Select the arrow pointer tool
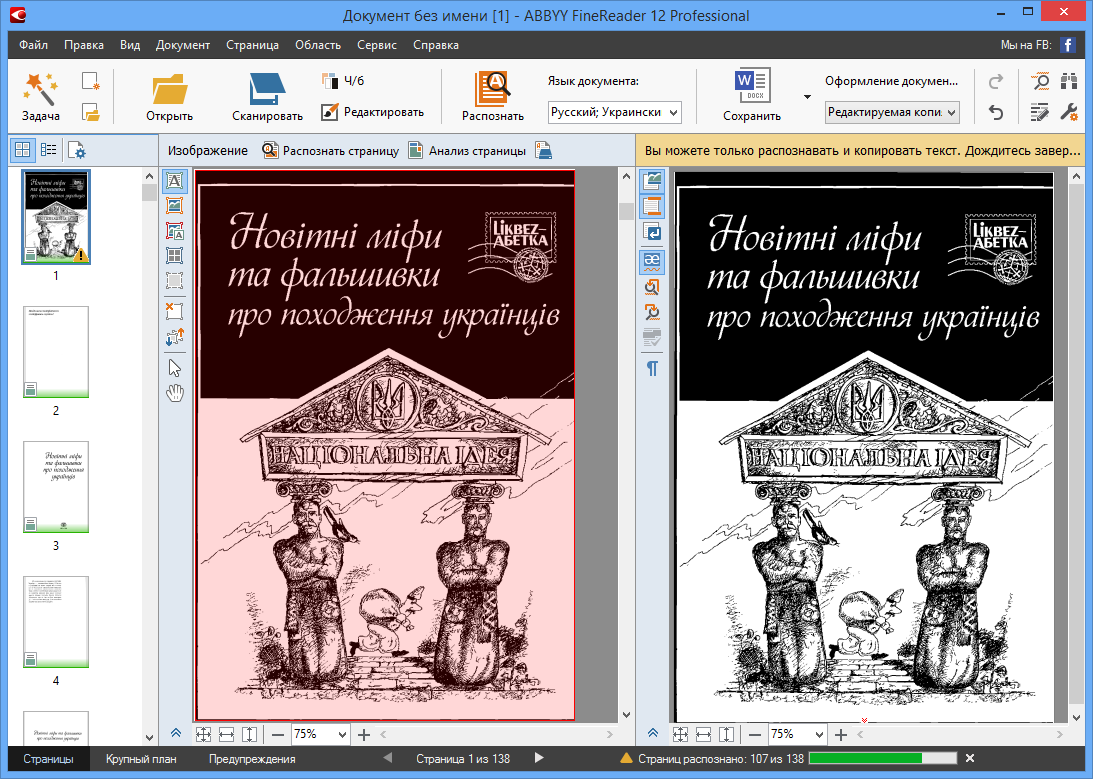This screenshot has height=779, width=1093. click(174, 367)
